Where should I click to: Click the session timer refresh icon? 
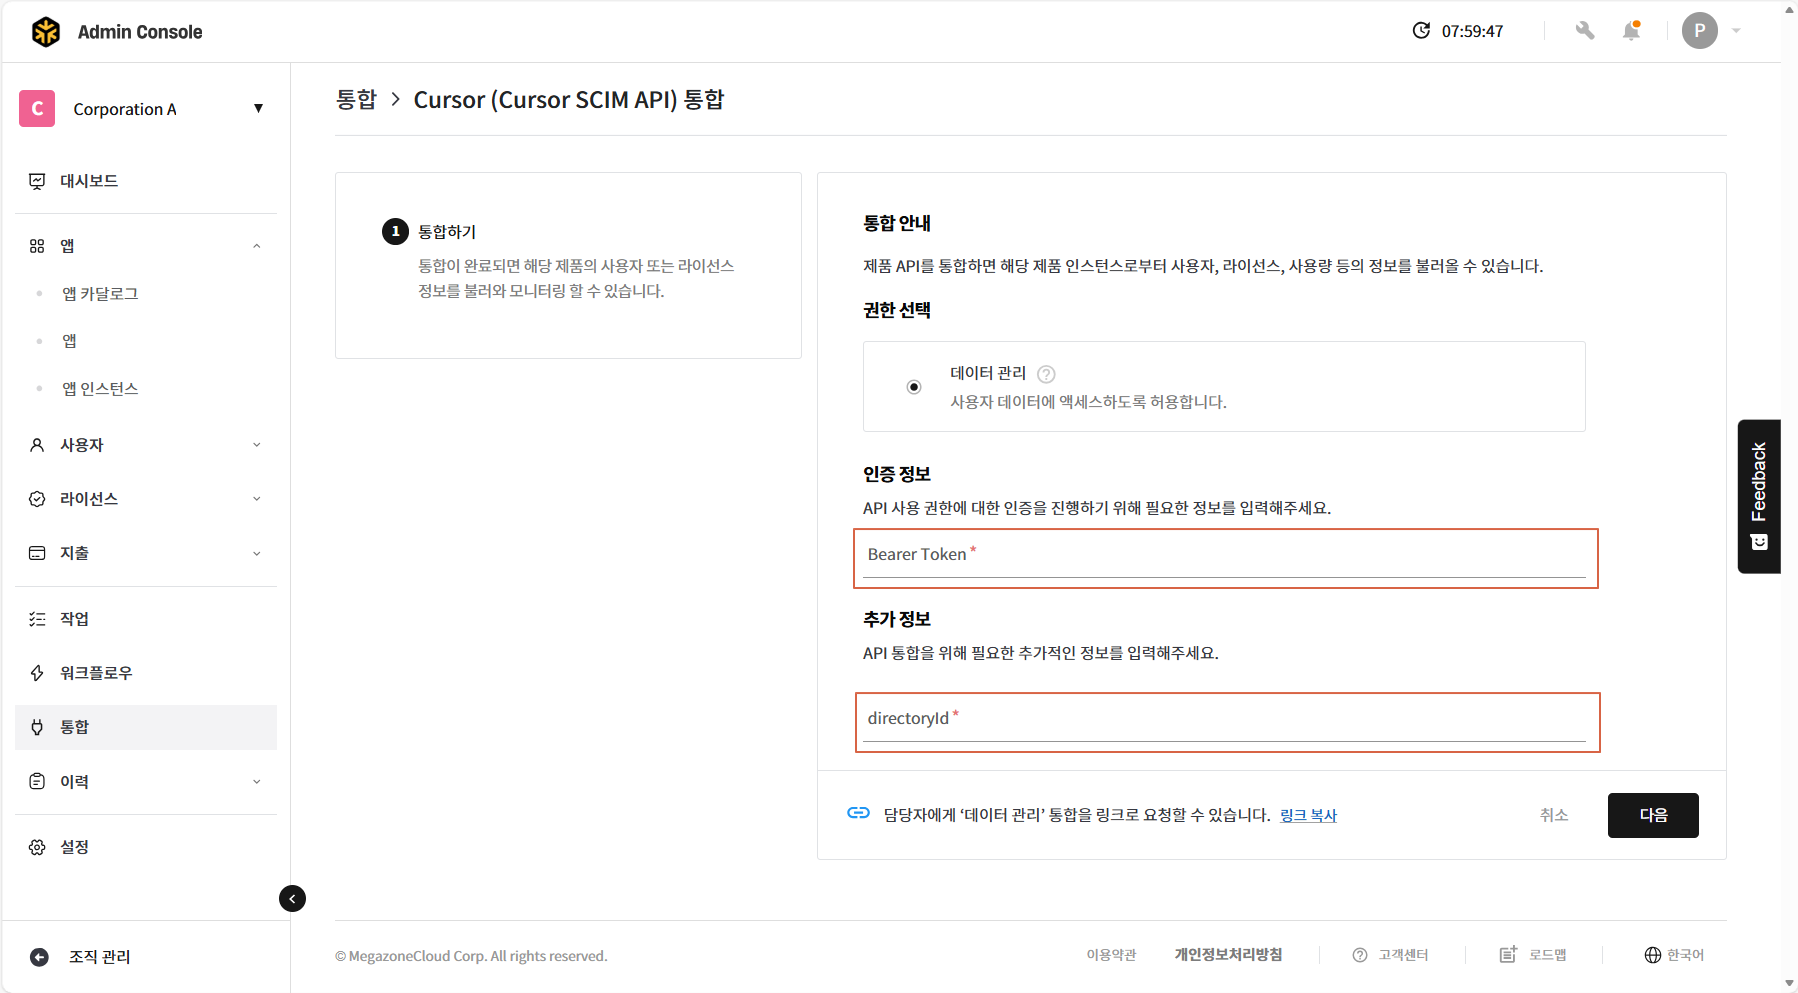[x=1421, y=31]
